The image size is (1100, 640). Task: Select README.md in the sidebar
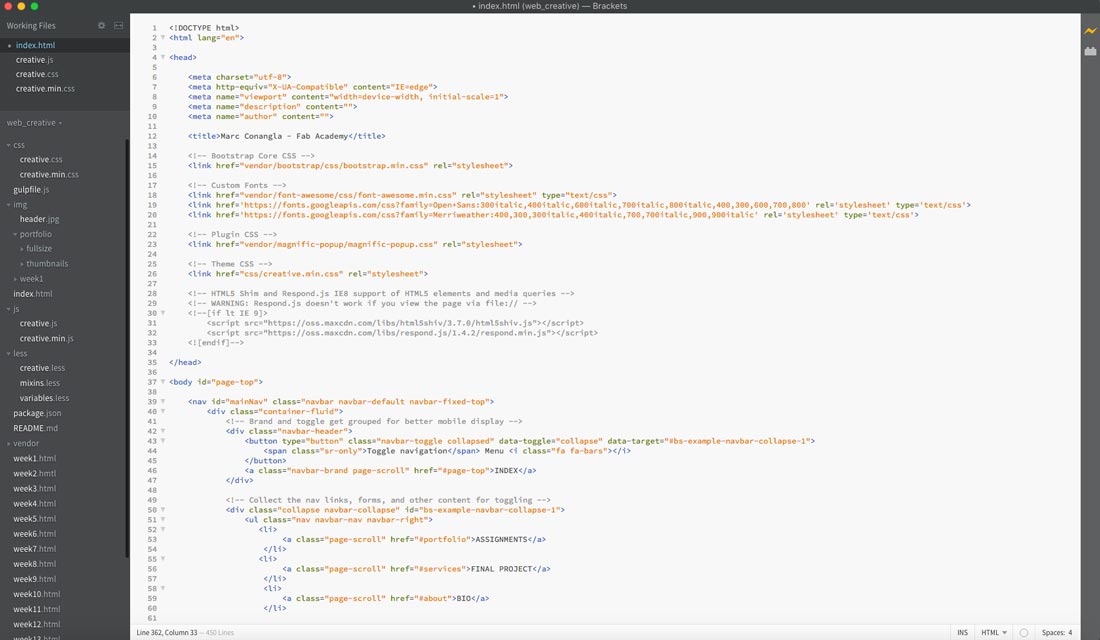click(x=35, y=428)
